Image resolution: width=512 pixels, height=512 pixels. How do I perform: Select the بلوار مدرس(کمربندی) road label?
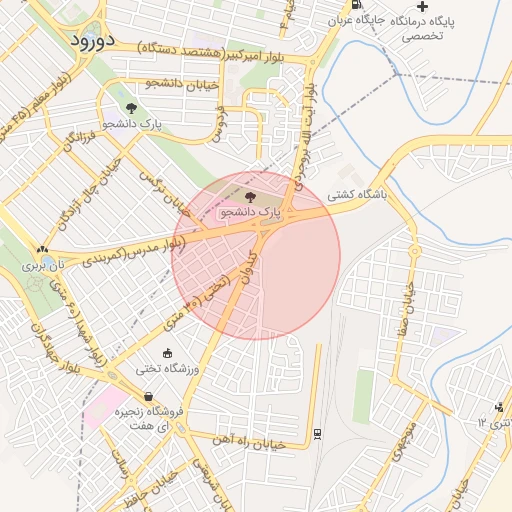pyautogui.click(x=134, y=253)
